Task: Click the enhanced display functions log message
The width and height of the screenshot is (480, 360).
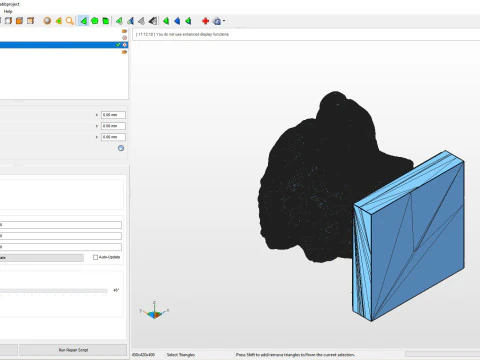Action: point(182,34)
